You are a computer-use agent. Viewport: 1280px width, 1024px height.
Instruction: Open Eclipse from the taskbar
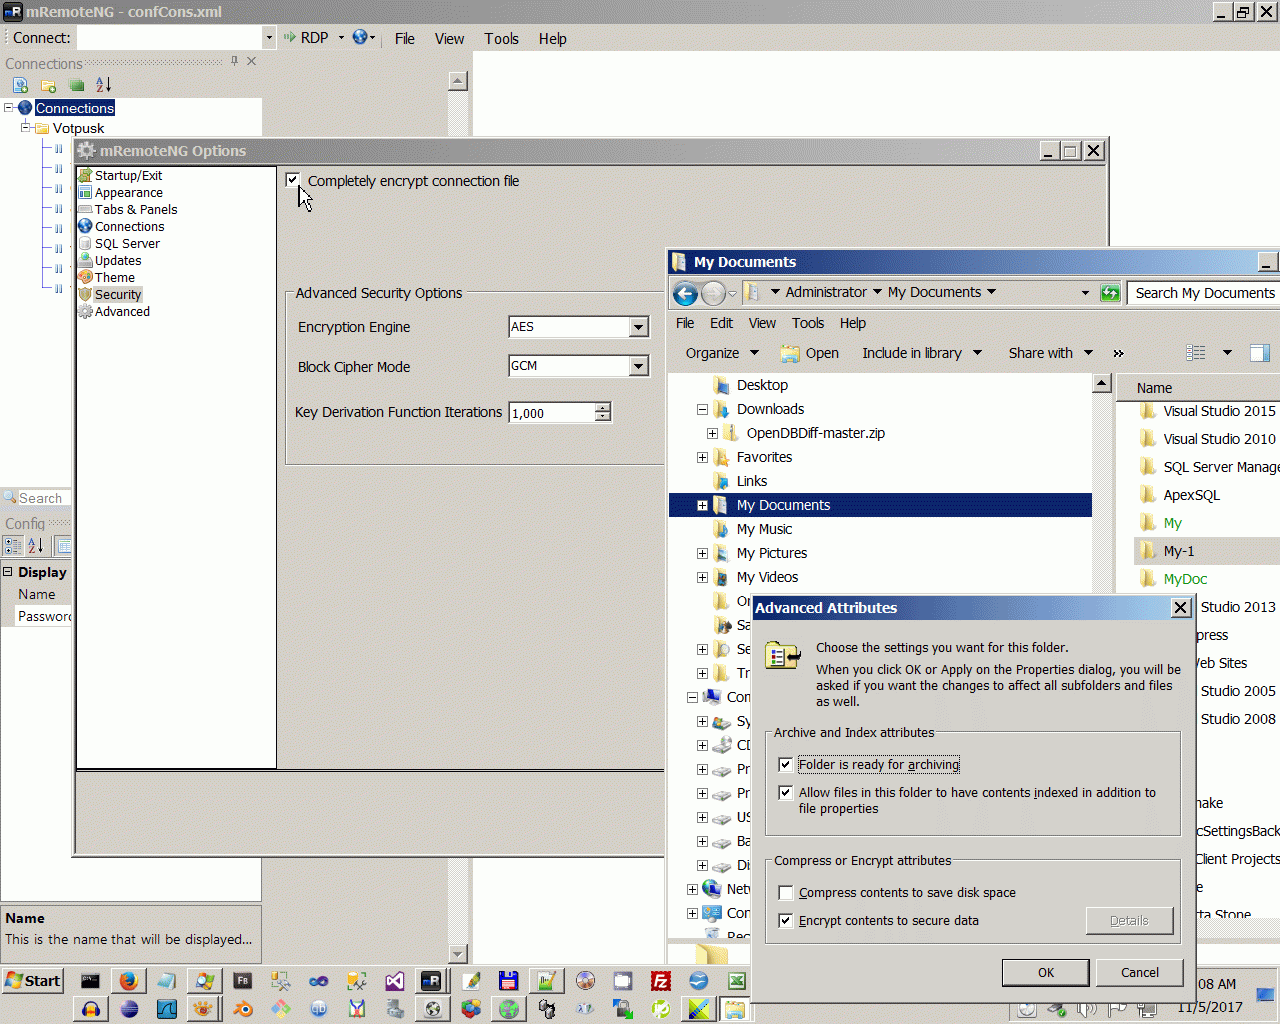tap(129, 1009)
